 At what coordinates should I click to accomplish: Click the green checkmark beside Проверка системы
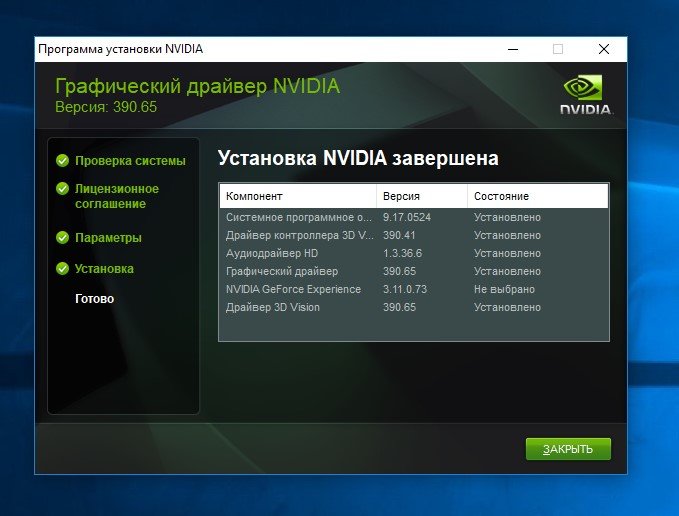click(62, 161)
